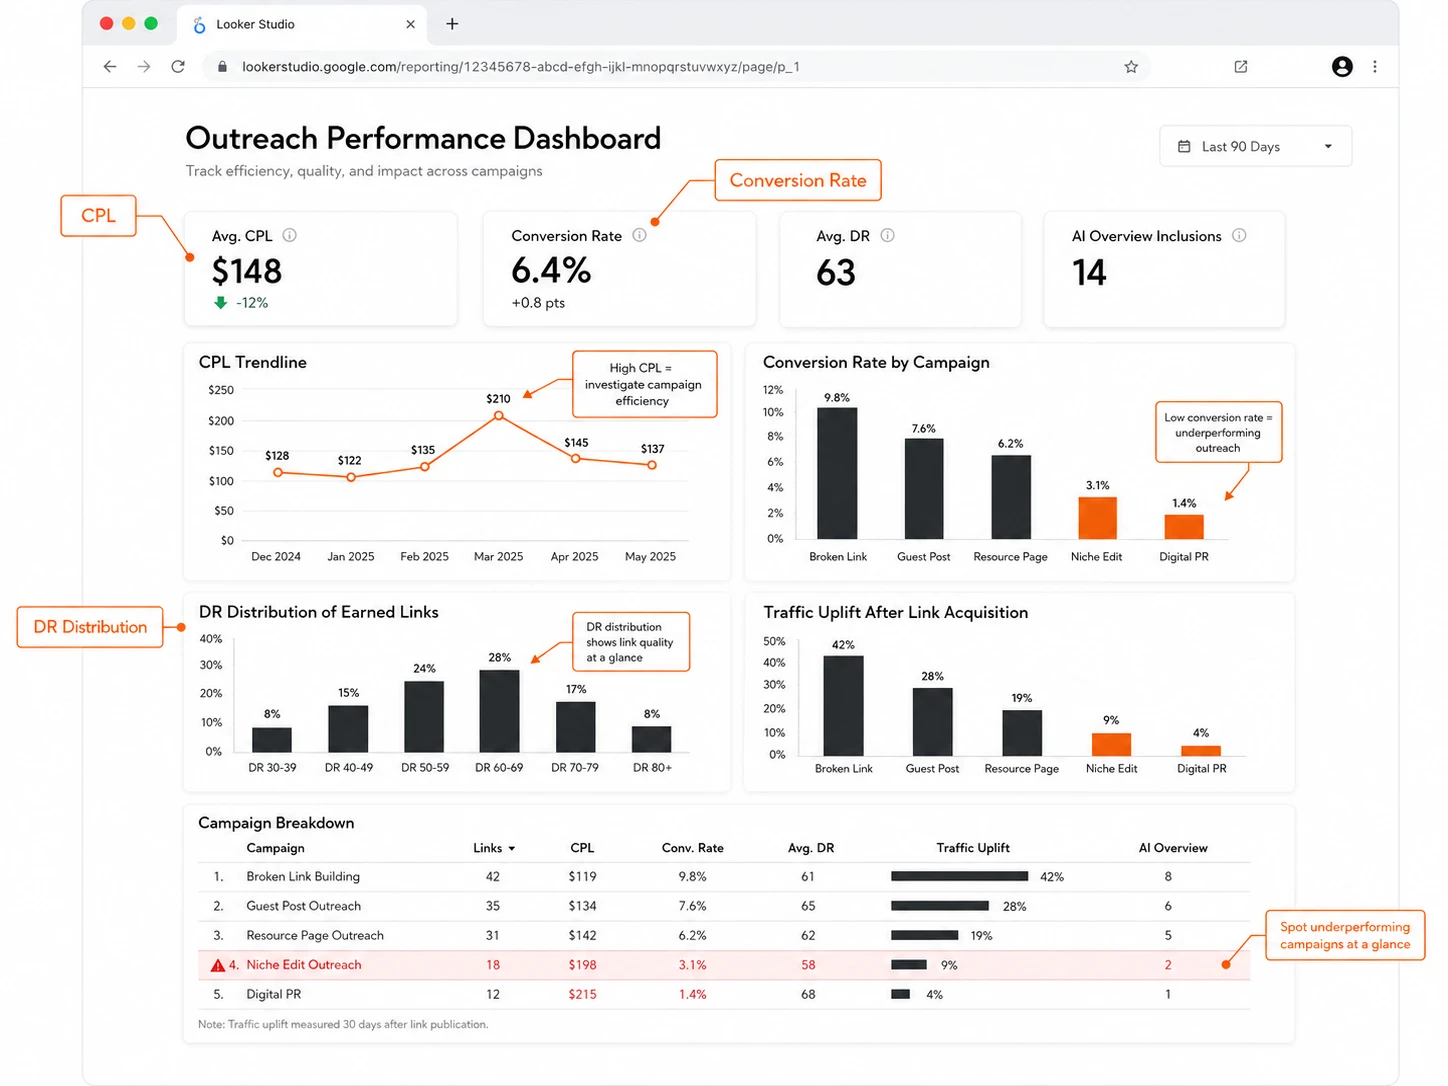
Task: Reload the page with refresh icon
Action: coord(178,67)
